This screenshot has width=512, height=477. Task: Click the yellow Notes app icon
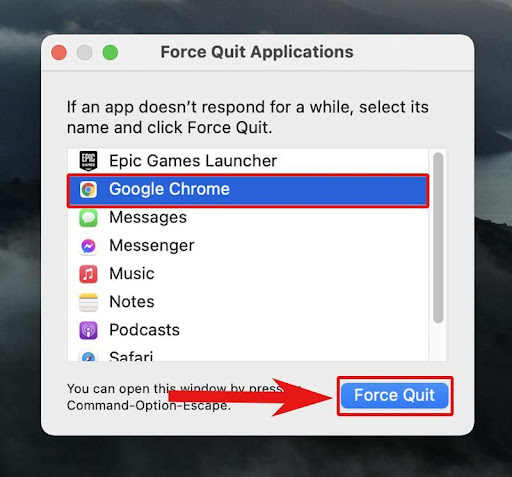pos(88,302)
